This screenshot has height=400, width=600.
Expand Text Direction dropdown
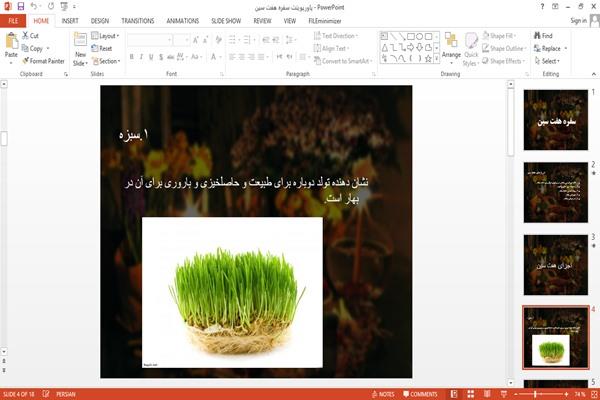click(x=336, y=36)
